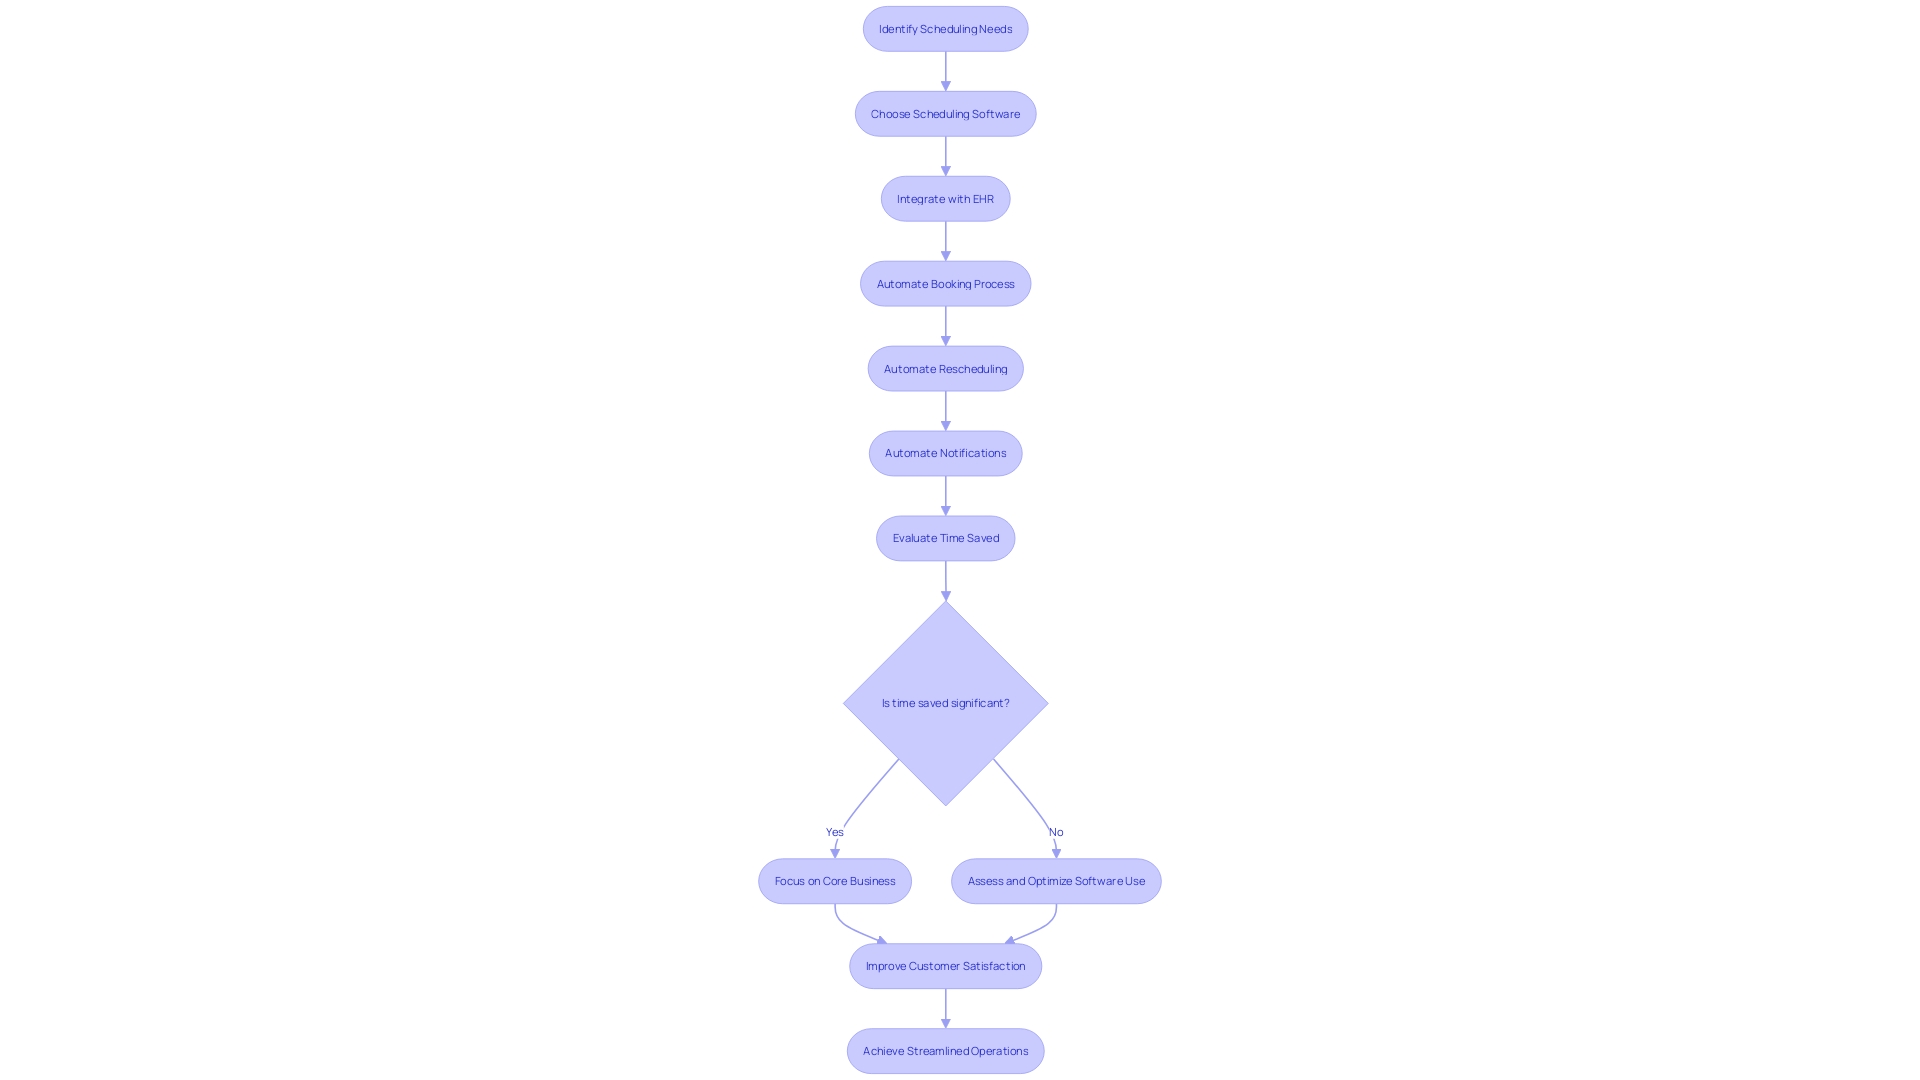Screen dimensions: 1920x1080
Task: Toggle the No branch path connector
Action: [x=1055, y=831]
